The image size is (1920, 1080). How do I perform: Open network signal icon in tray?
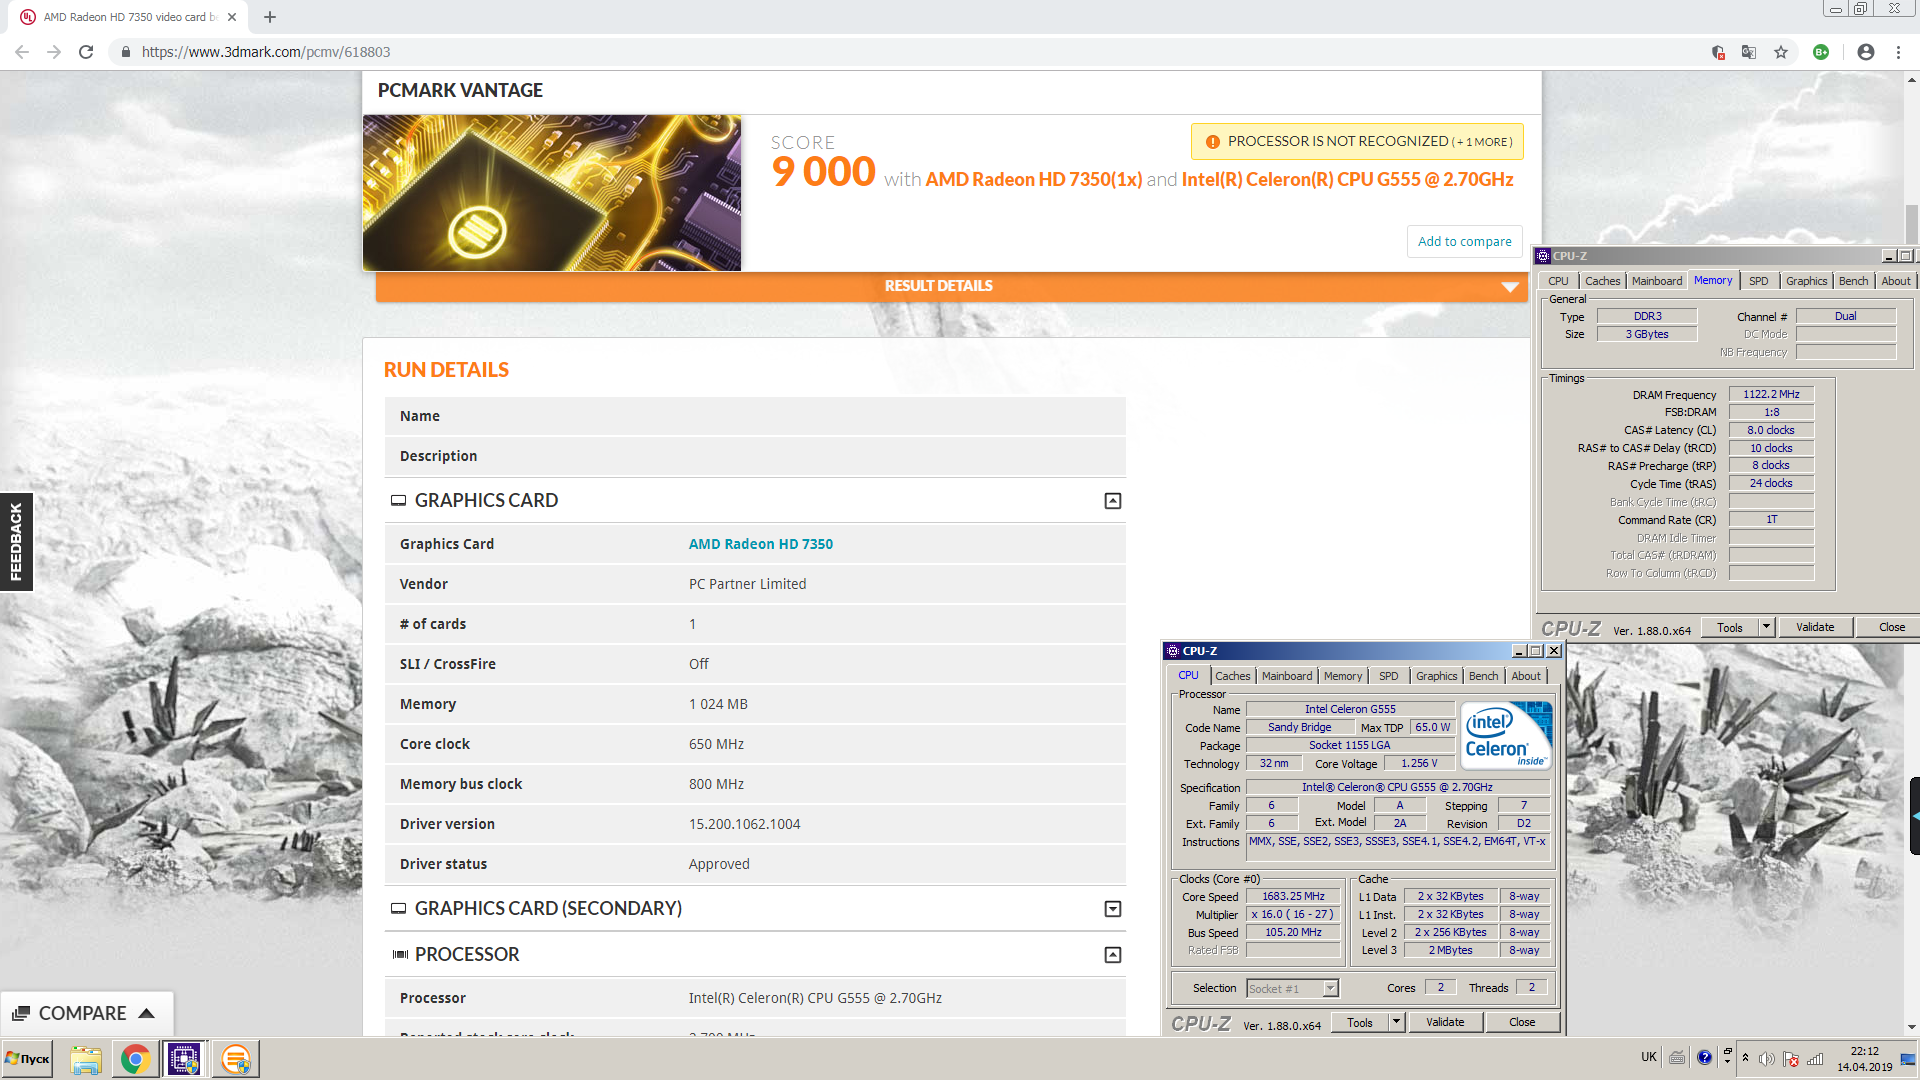coord(1816,1059)
